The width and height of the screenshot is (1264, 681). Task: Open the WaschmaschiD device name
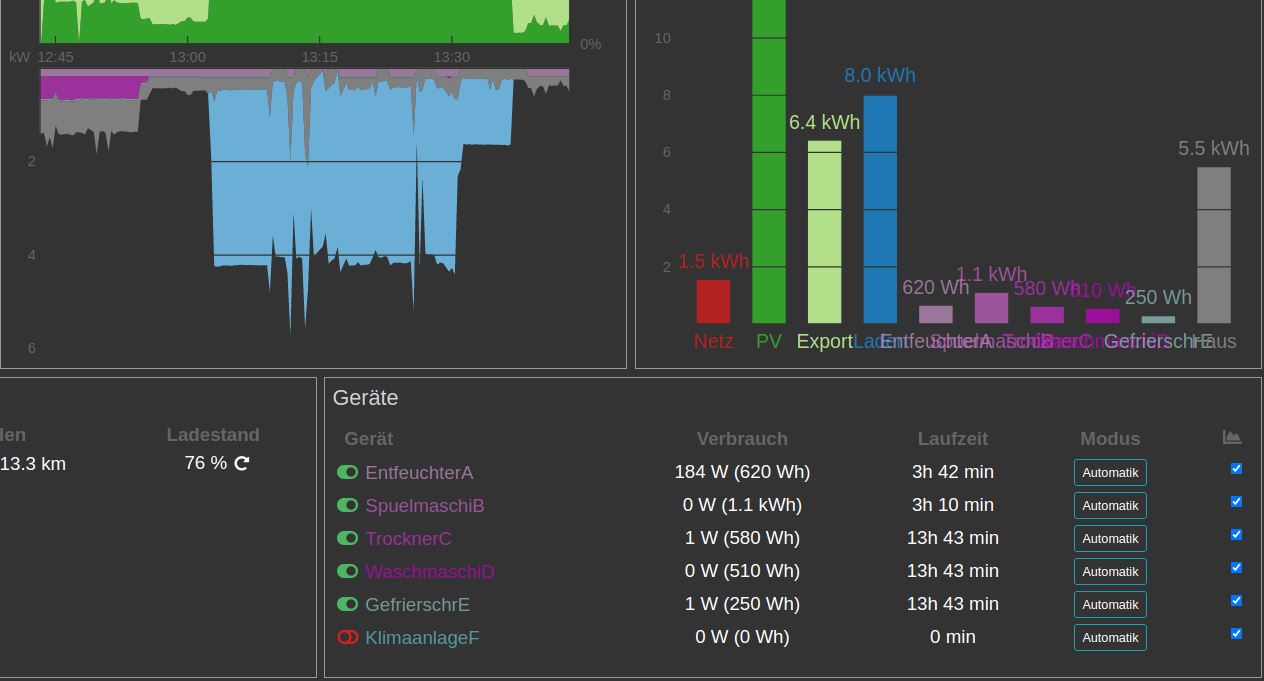point(430,571)
